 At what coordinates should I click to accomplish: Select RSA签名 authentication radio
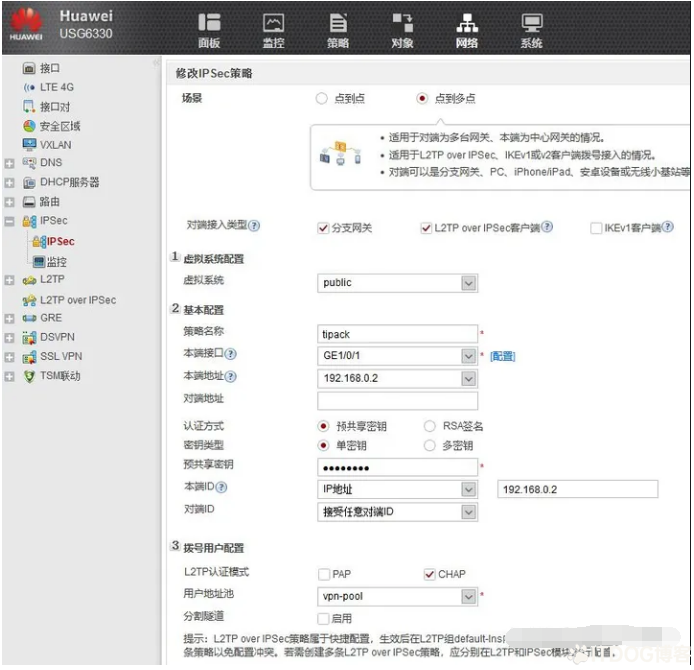(x=429, y=426)
